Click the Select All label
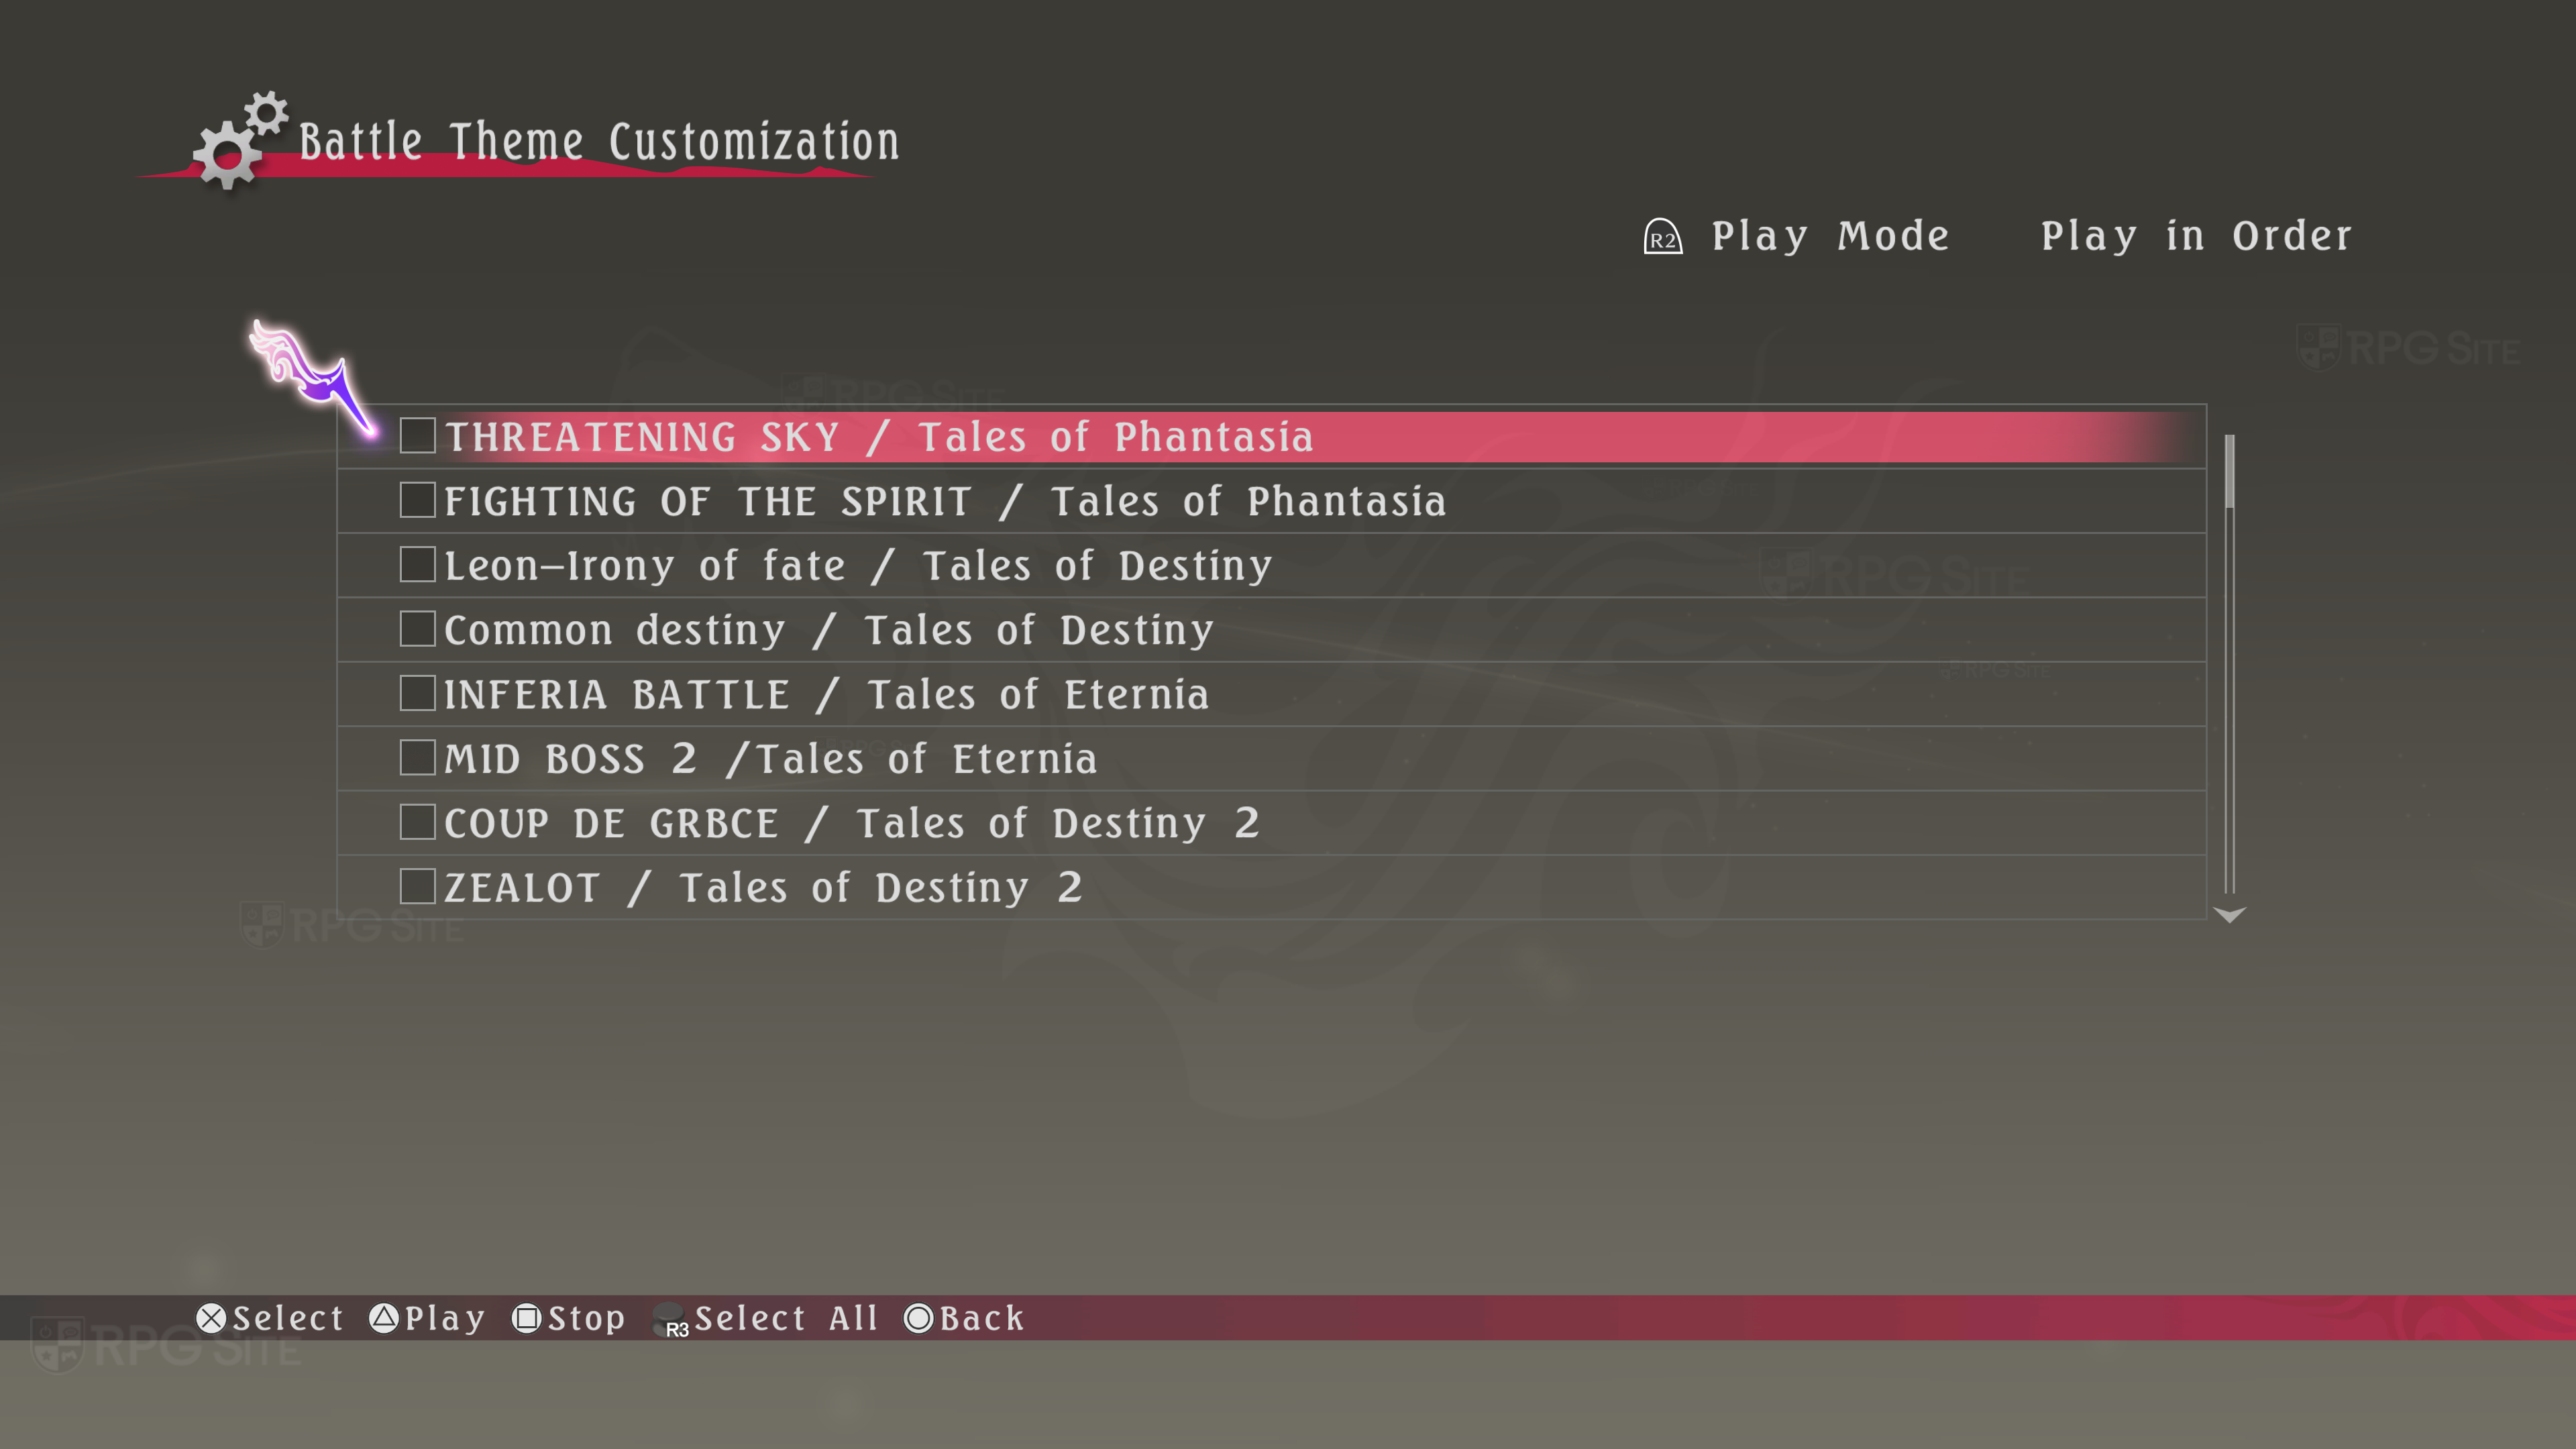The height and width of the screenshot is (1449, 2576). click(x=786, y=1318)
